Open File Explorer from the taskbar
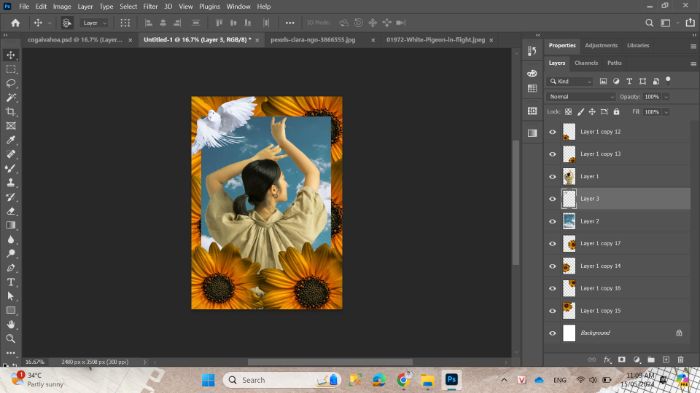 (427, 380)
